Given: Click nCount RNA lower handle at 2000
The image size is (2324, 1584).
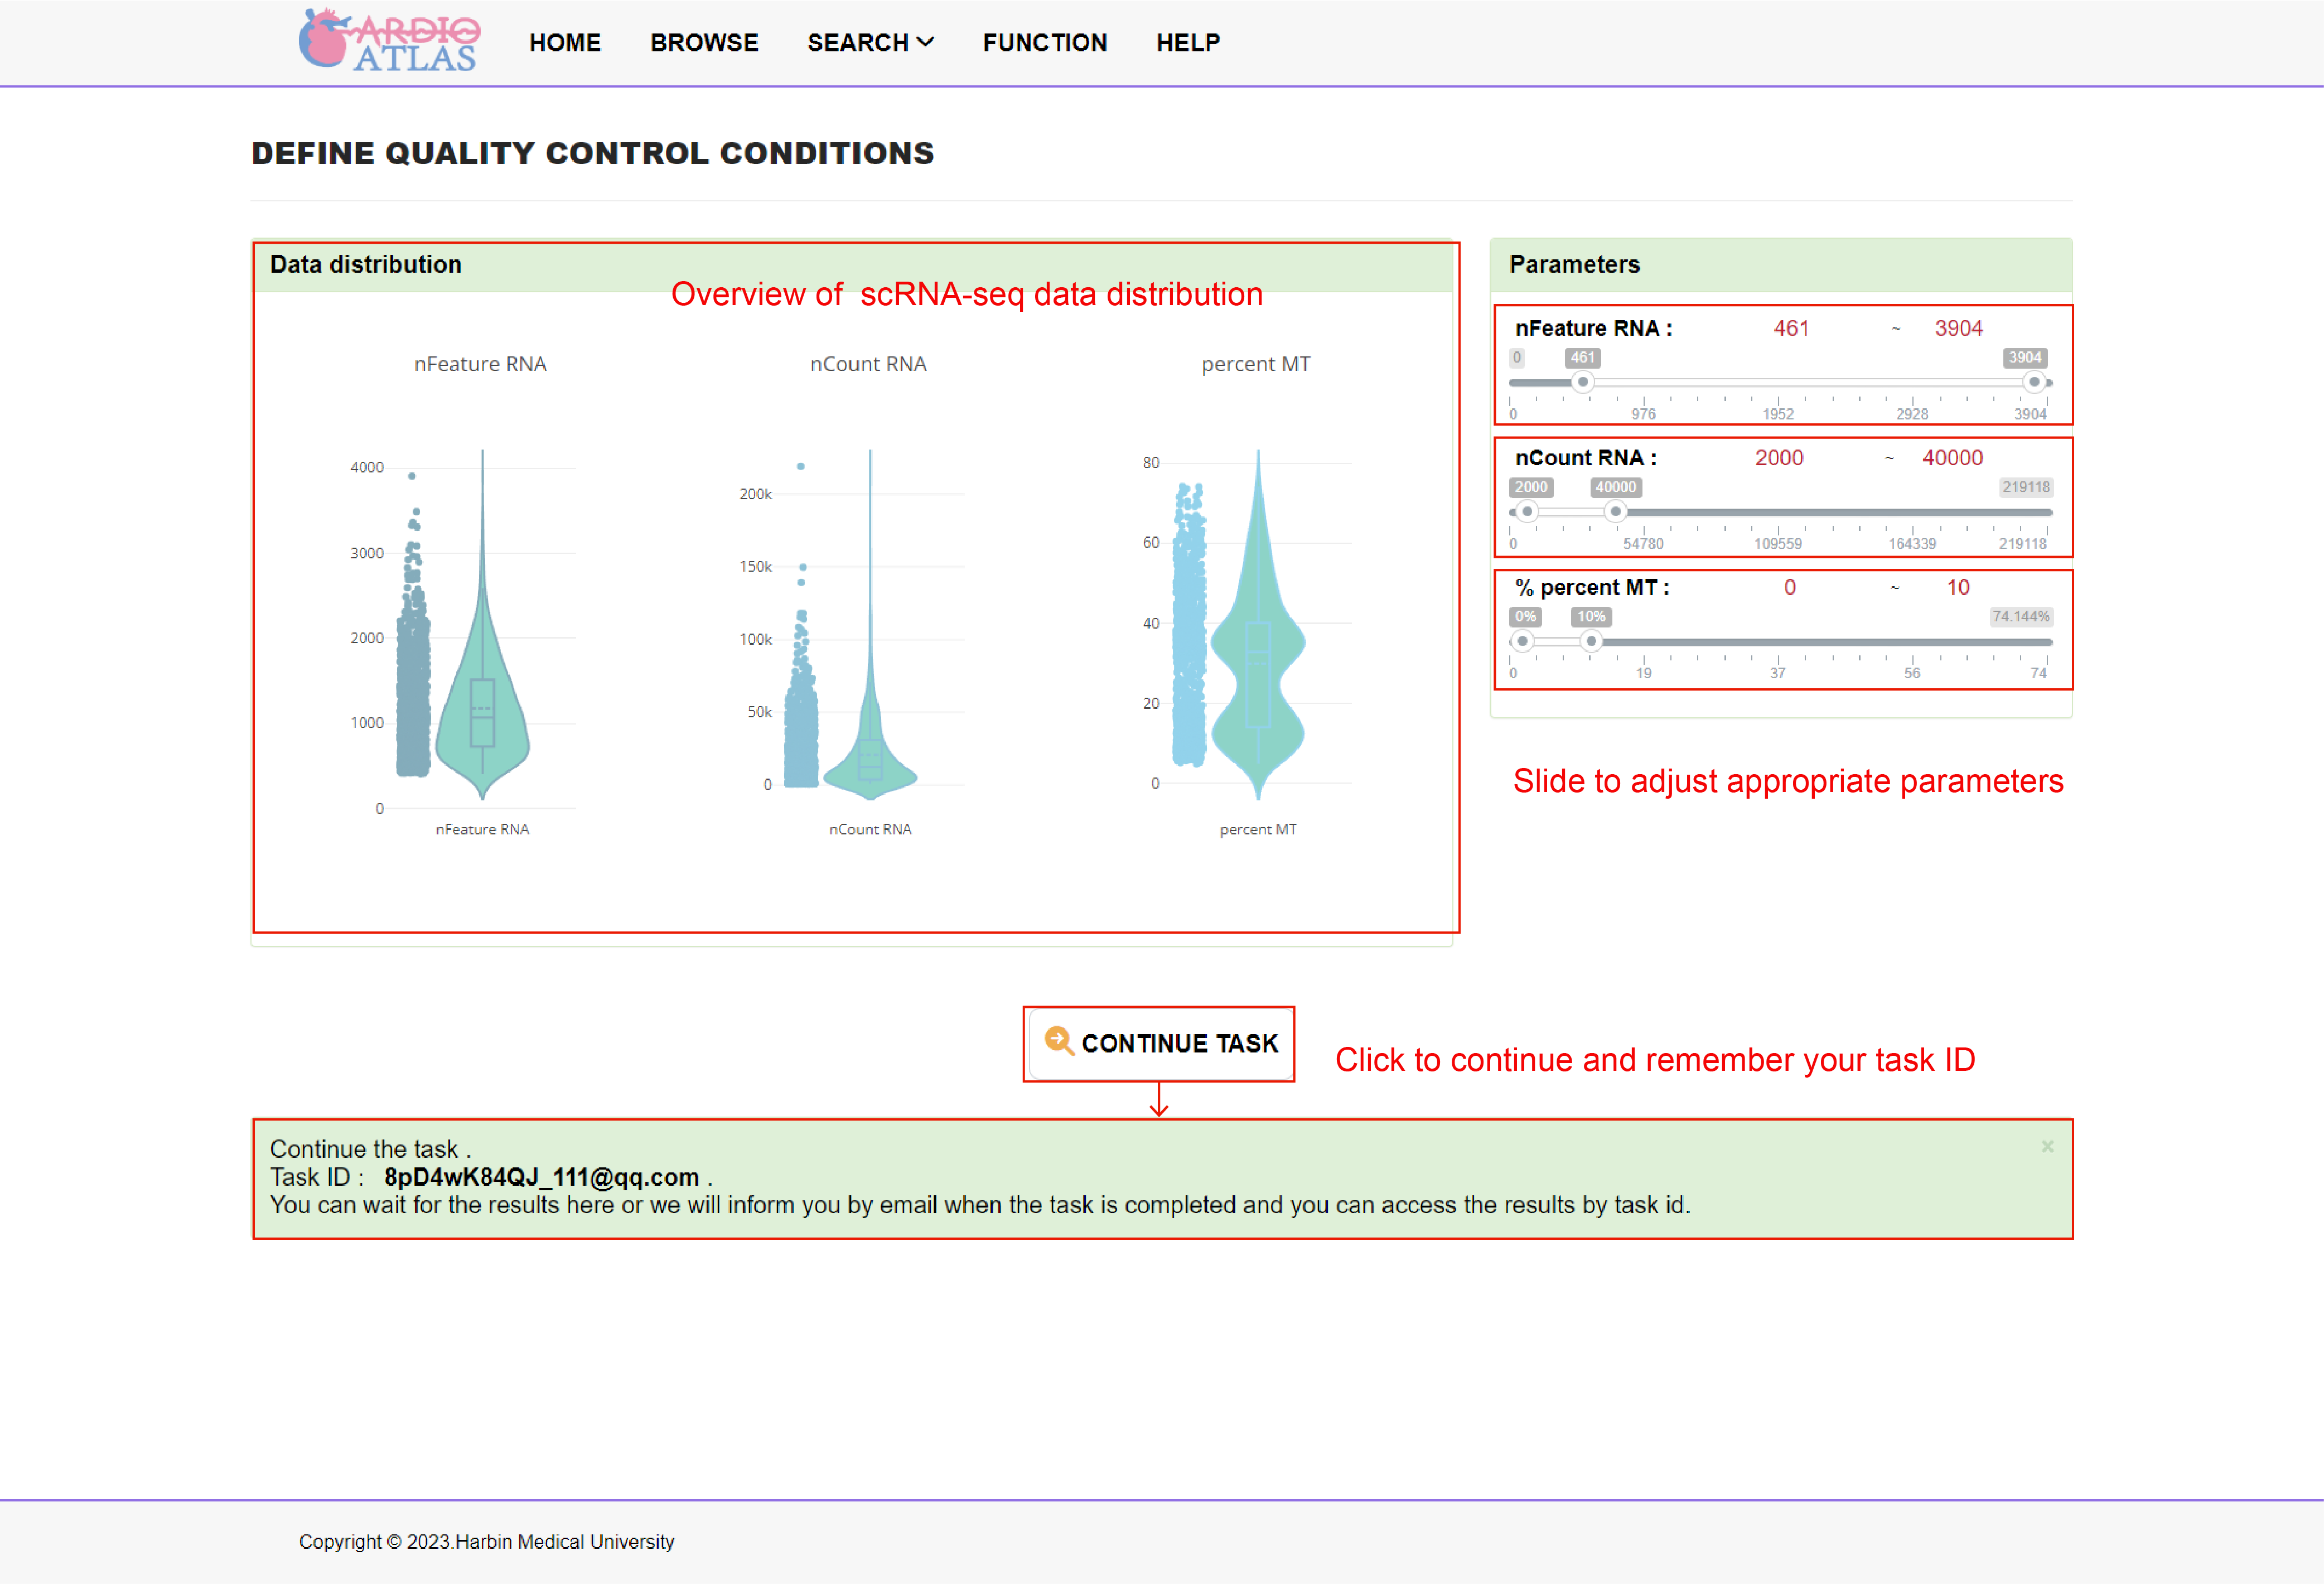Looking at the screenshot, I should (x=1527, y=512).
